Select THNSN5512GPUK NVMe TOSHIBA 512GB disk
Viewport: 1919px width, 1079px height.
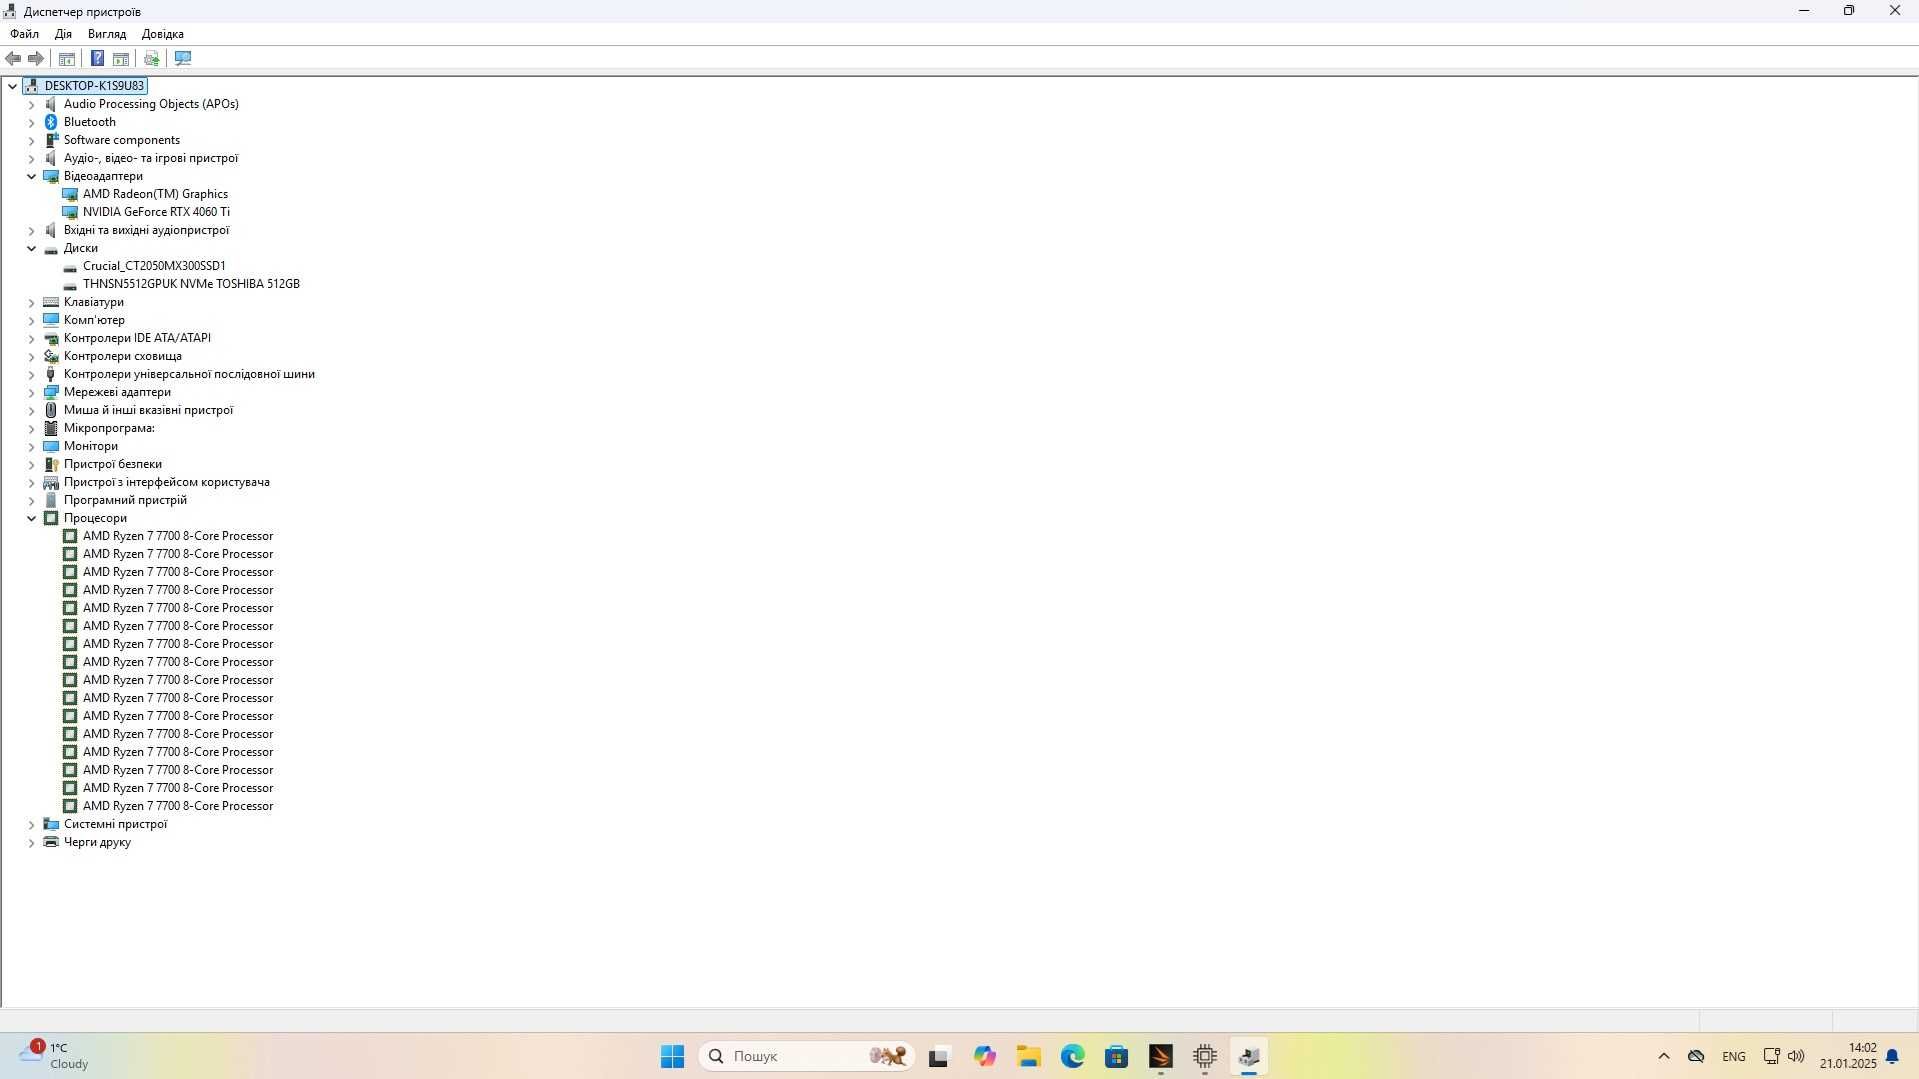coord(191,284)
